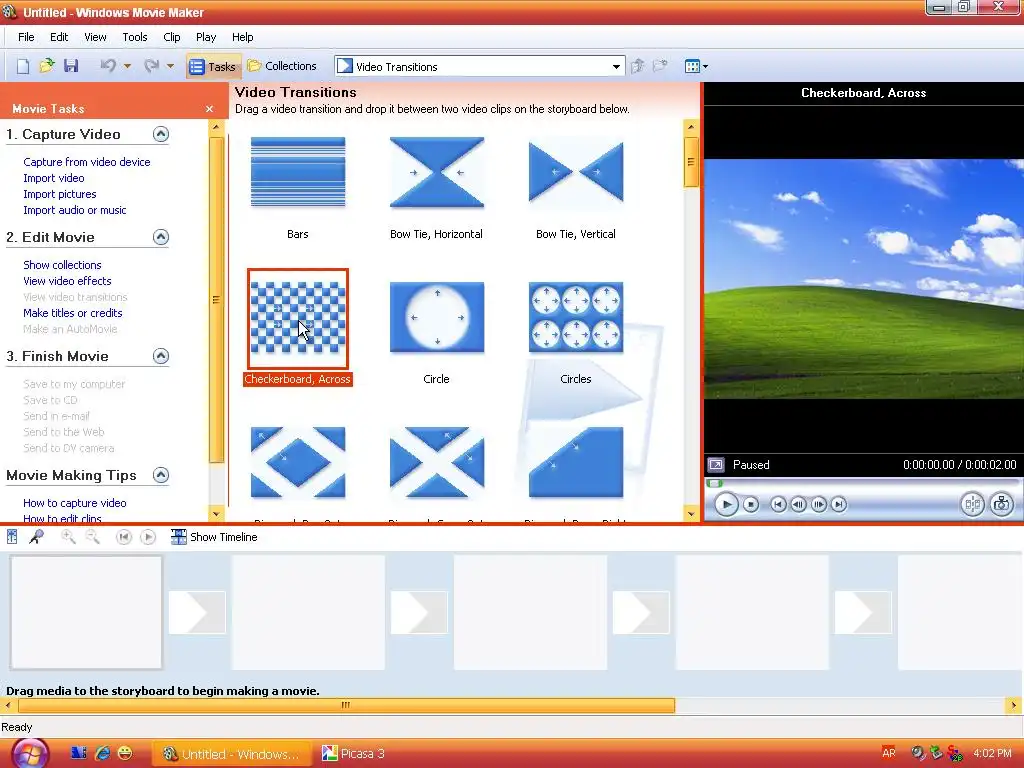This screenshot has width=1024, height=768.
Task: Collapse the Finish Movie section
Action: [161, 356]
